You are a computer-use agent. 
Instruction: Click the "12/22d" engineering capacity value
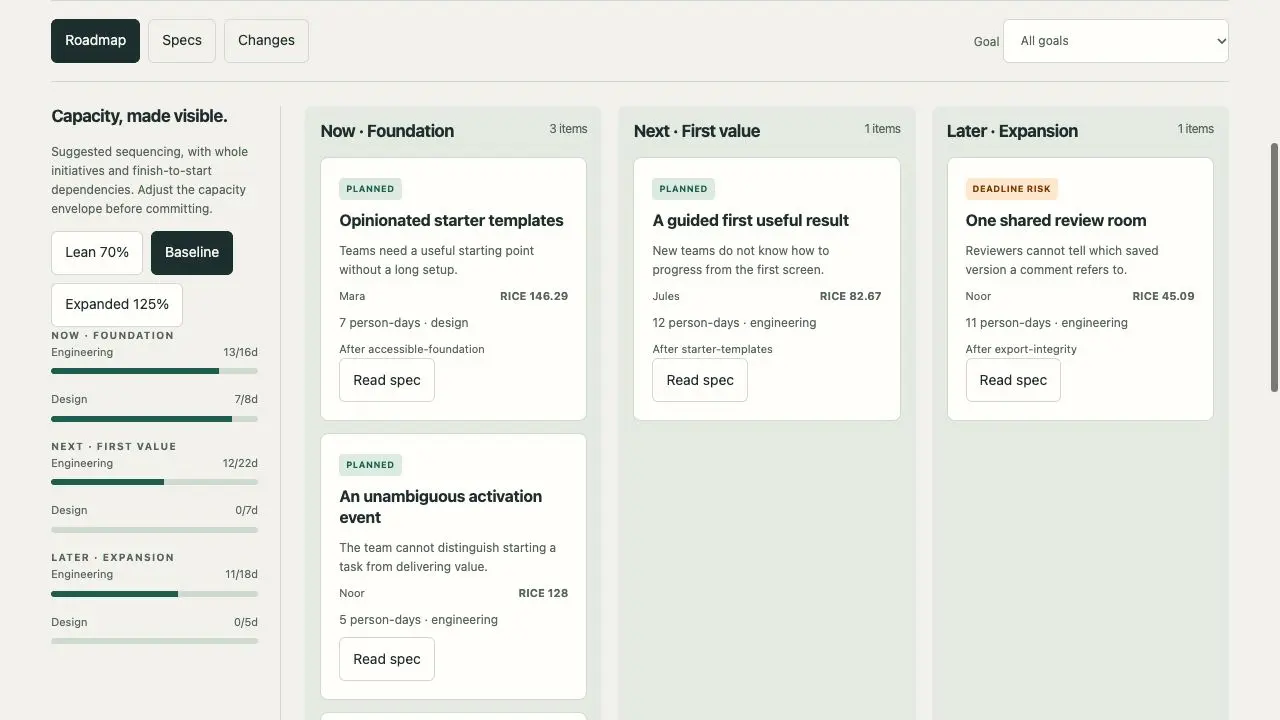pyautogui.click(x=240, y=464)
